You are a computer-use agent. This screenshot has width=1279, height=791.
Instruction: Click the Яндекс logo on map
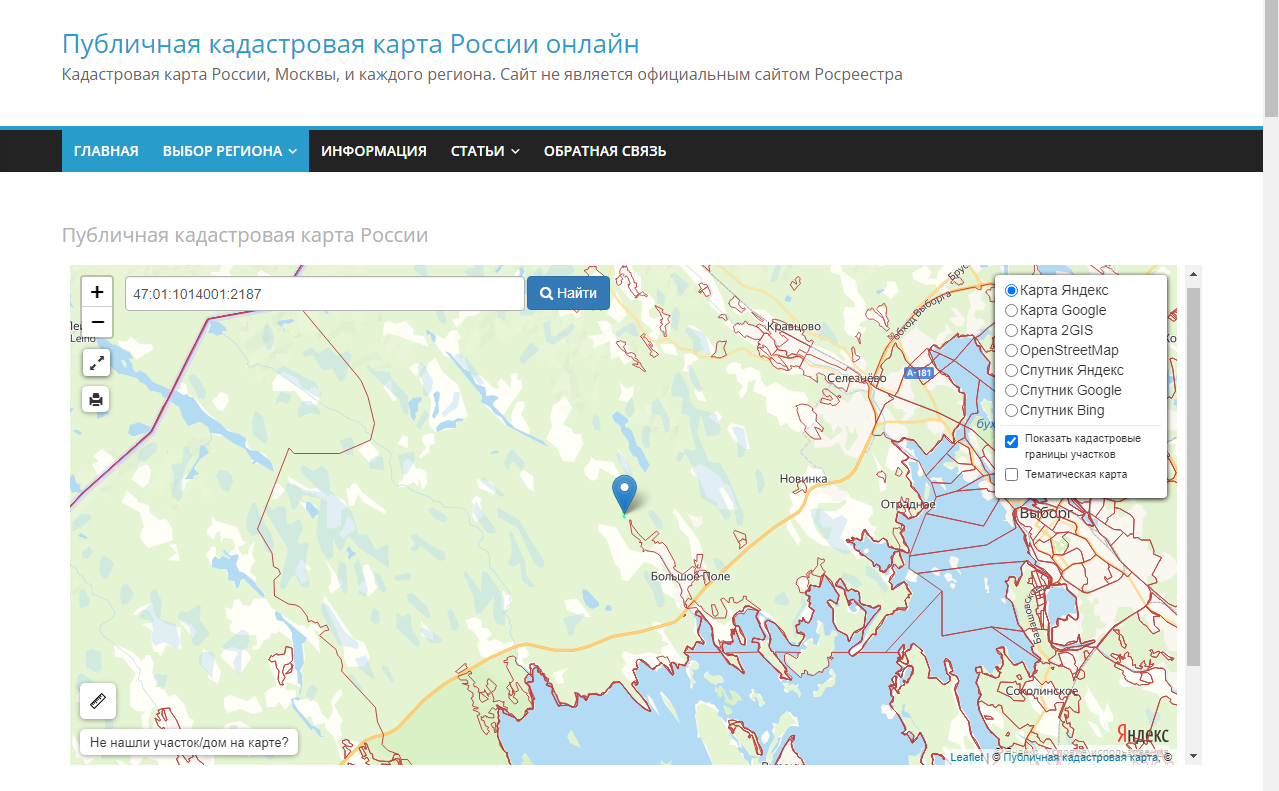pyautogui.click(x=1142, y=736)
